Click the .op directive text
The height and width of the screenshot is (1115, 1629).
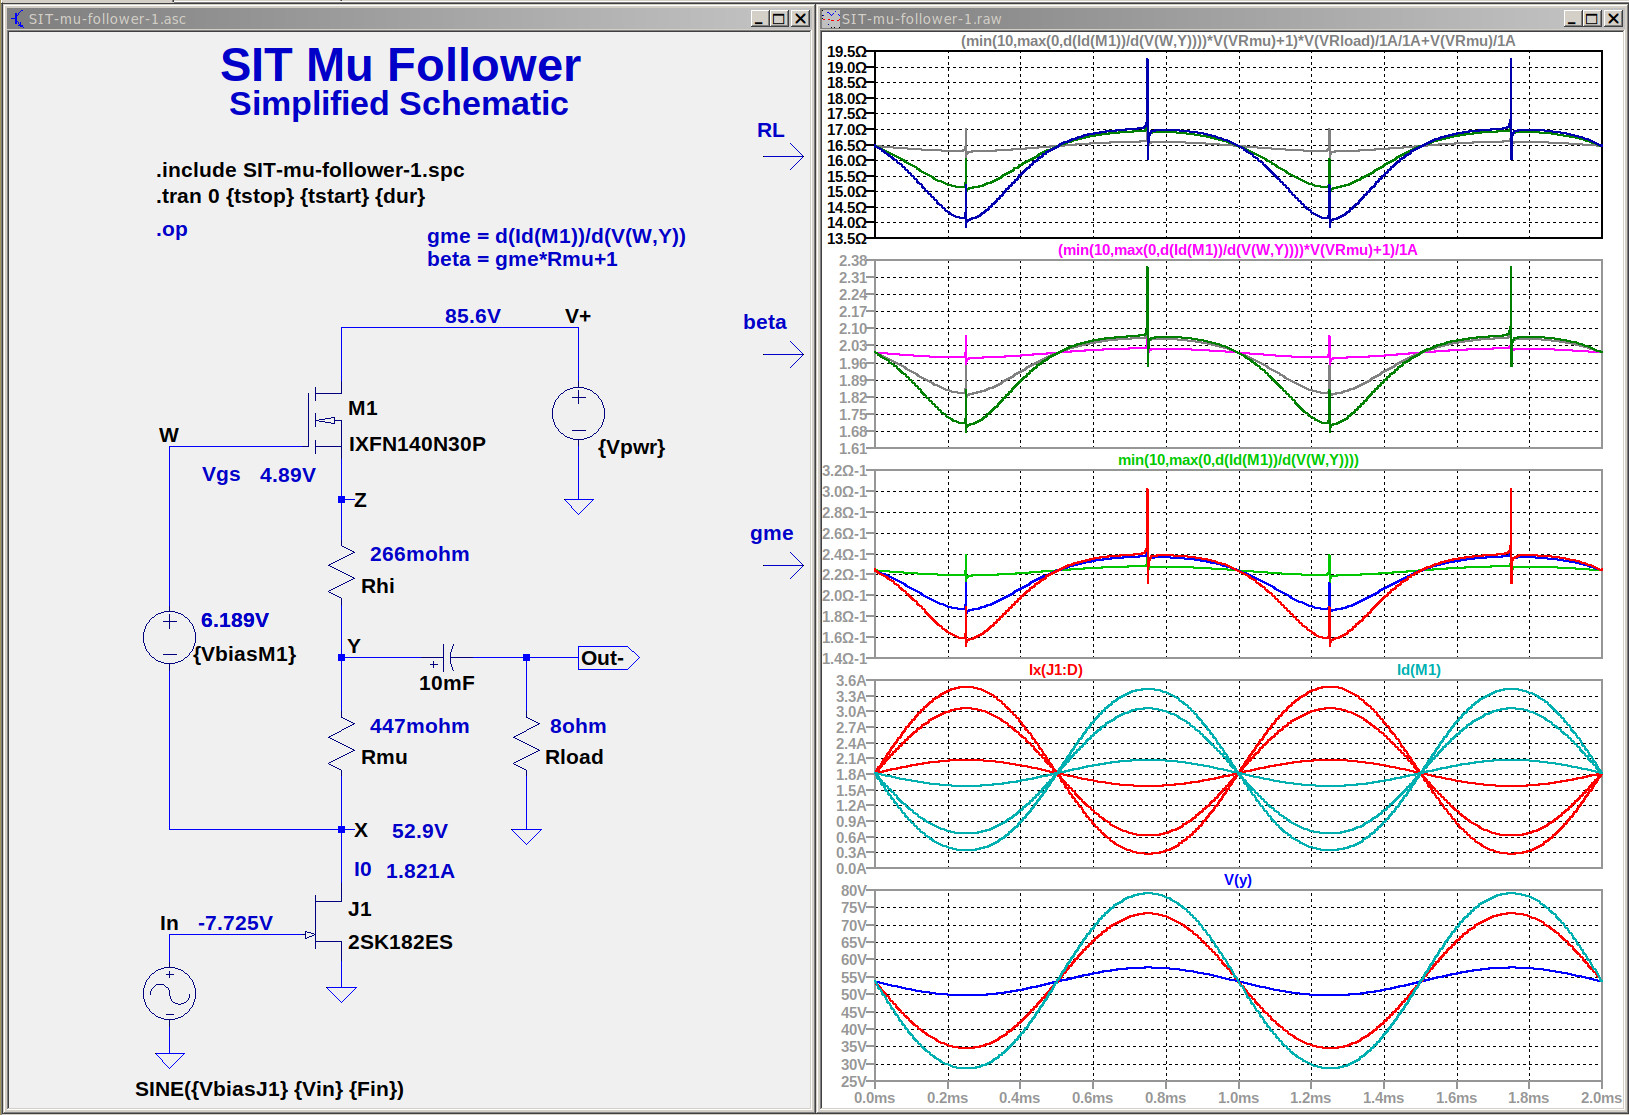click(172, 229)
